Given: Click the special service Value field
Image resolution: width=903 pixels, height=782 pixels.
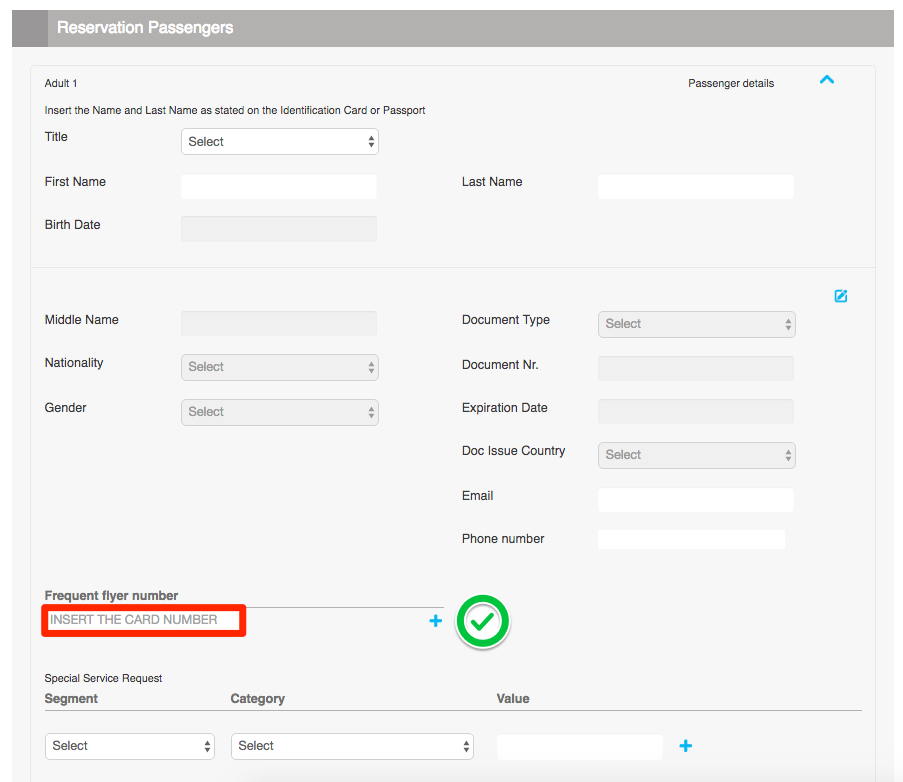Looking at the screenshot, I should coord(579,747).
